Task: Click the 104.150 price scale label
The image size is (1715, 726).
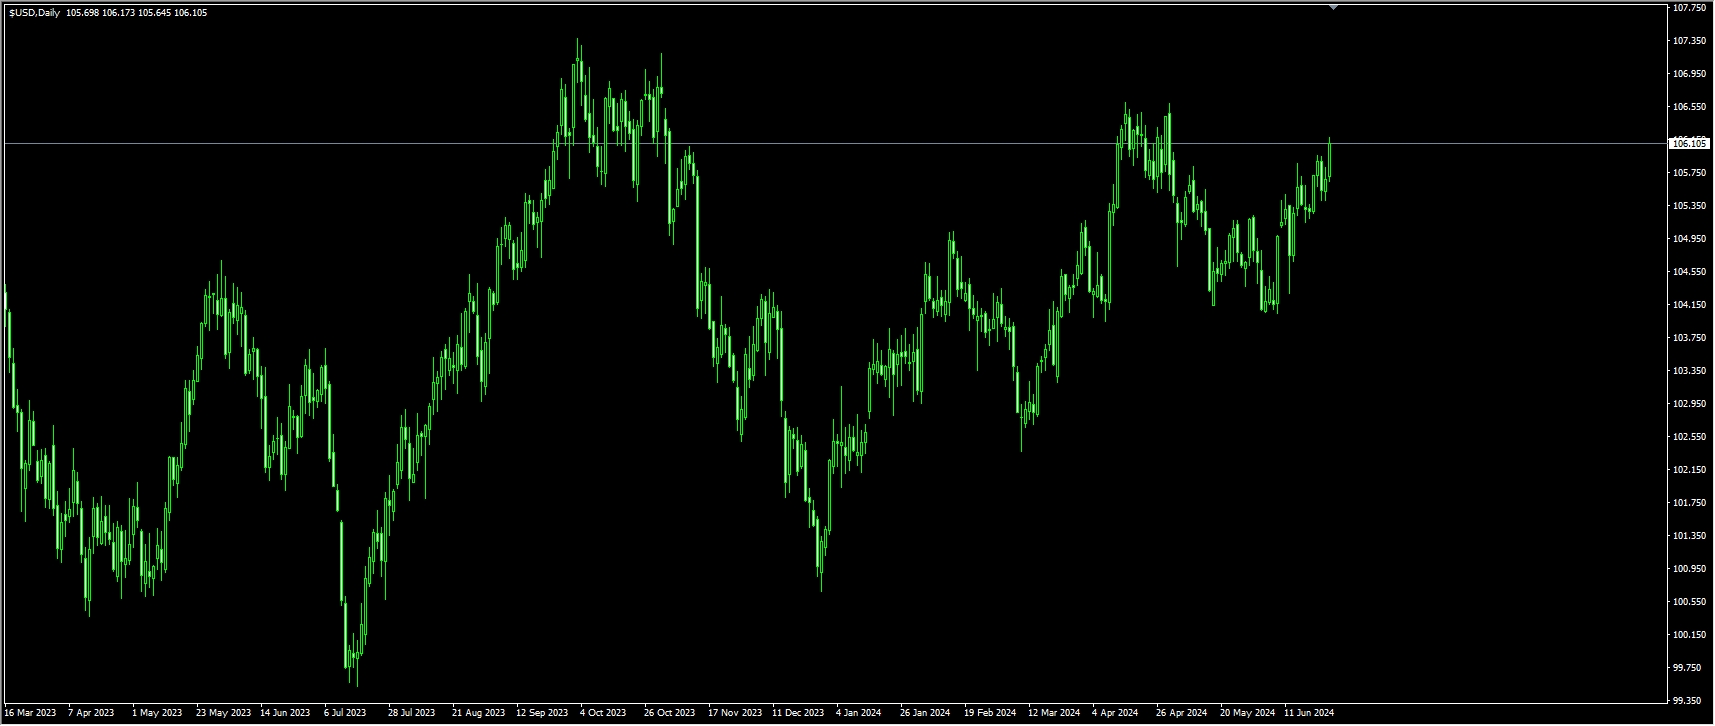Action: [x=1689, y=305]
